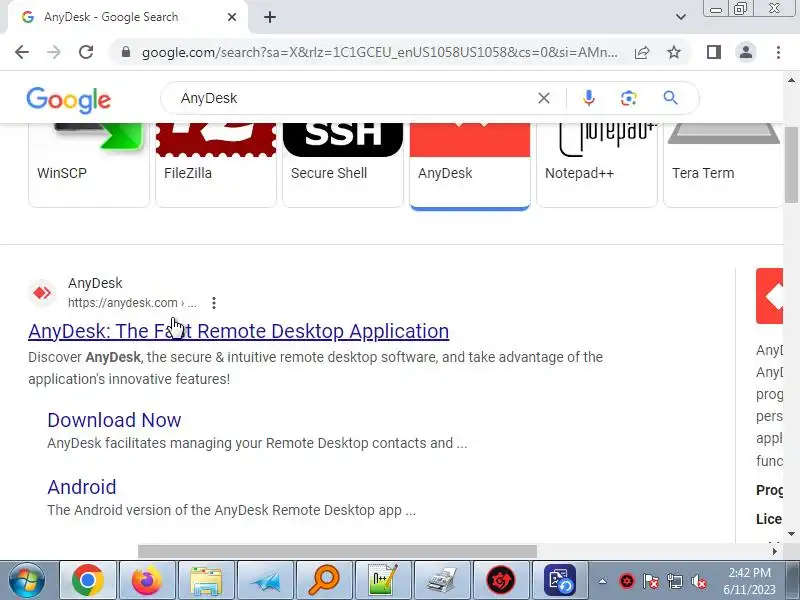This screenshot has width=800, height=600.
Task: Open the Notepad++ related search card
Action: pos(597,164)
